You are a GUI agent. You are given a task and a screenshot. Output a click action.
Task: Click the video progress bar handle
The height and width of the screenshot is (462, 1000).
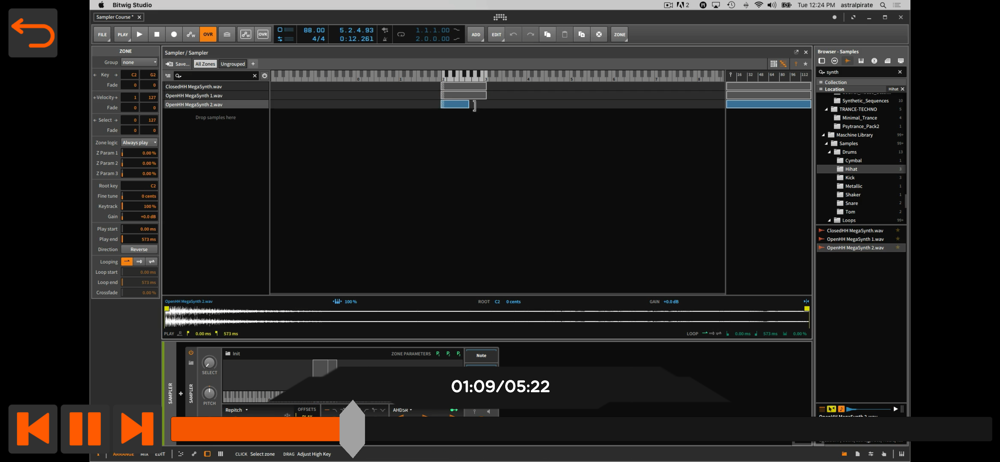[352, 429]
